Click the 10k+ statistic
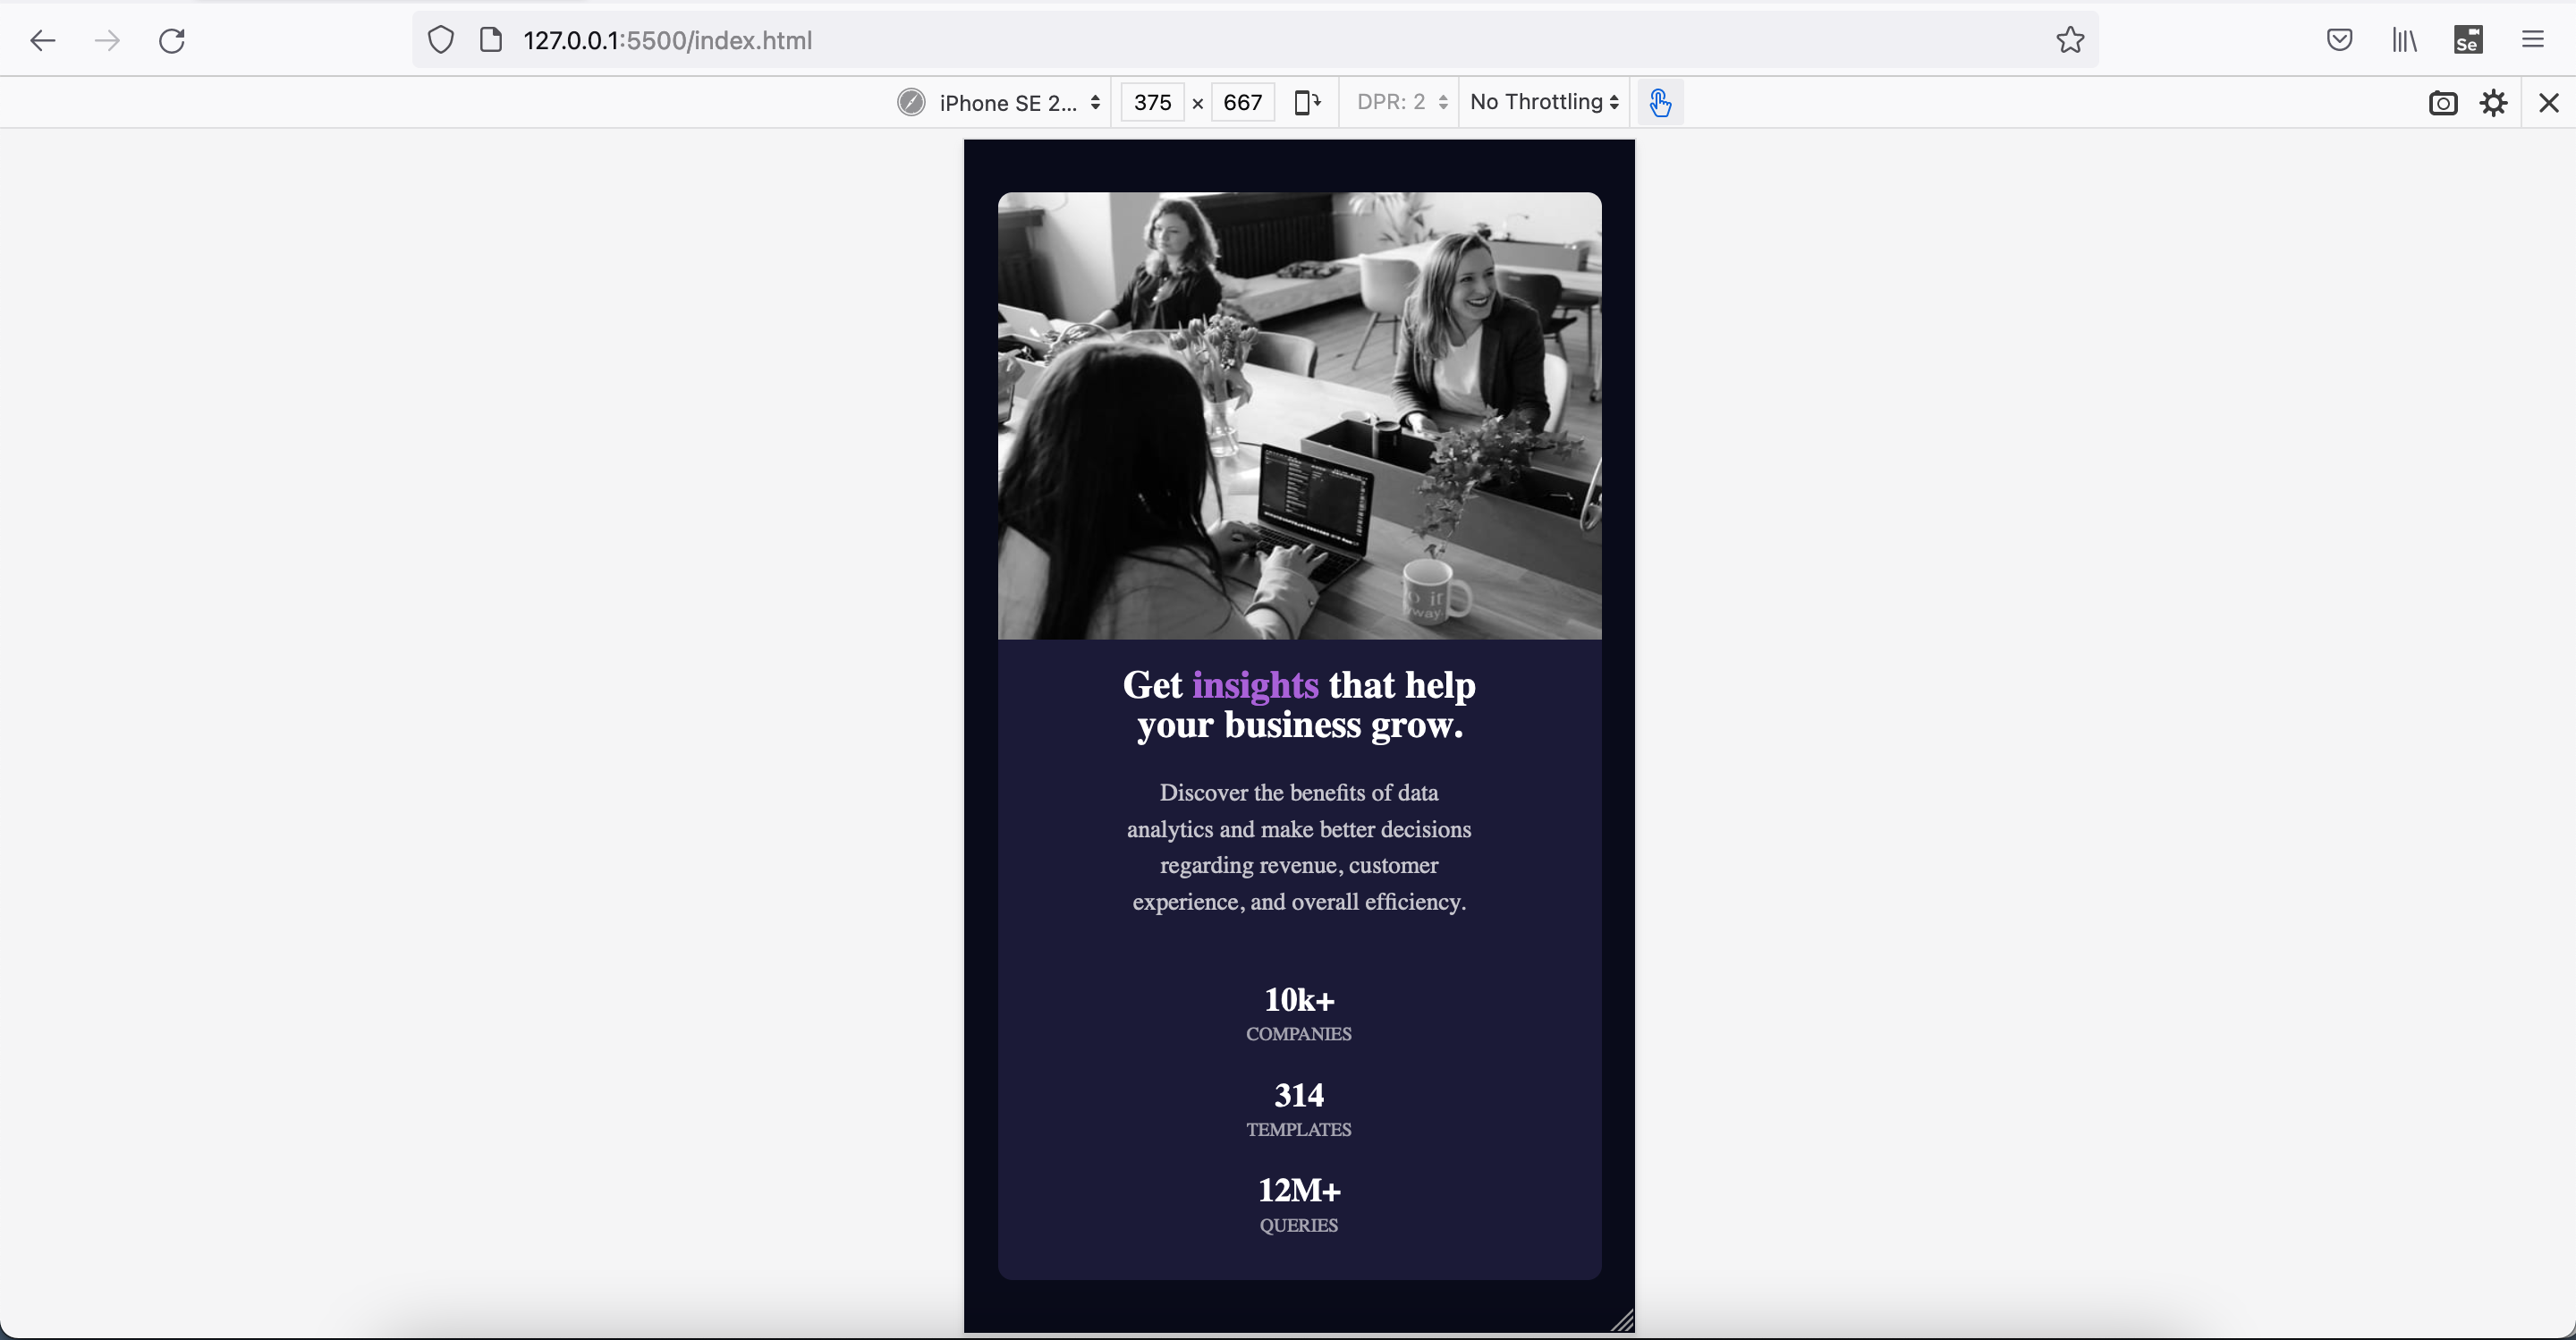 [1299, 999]
